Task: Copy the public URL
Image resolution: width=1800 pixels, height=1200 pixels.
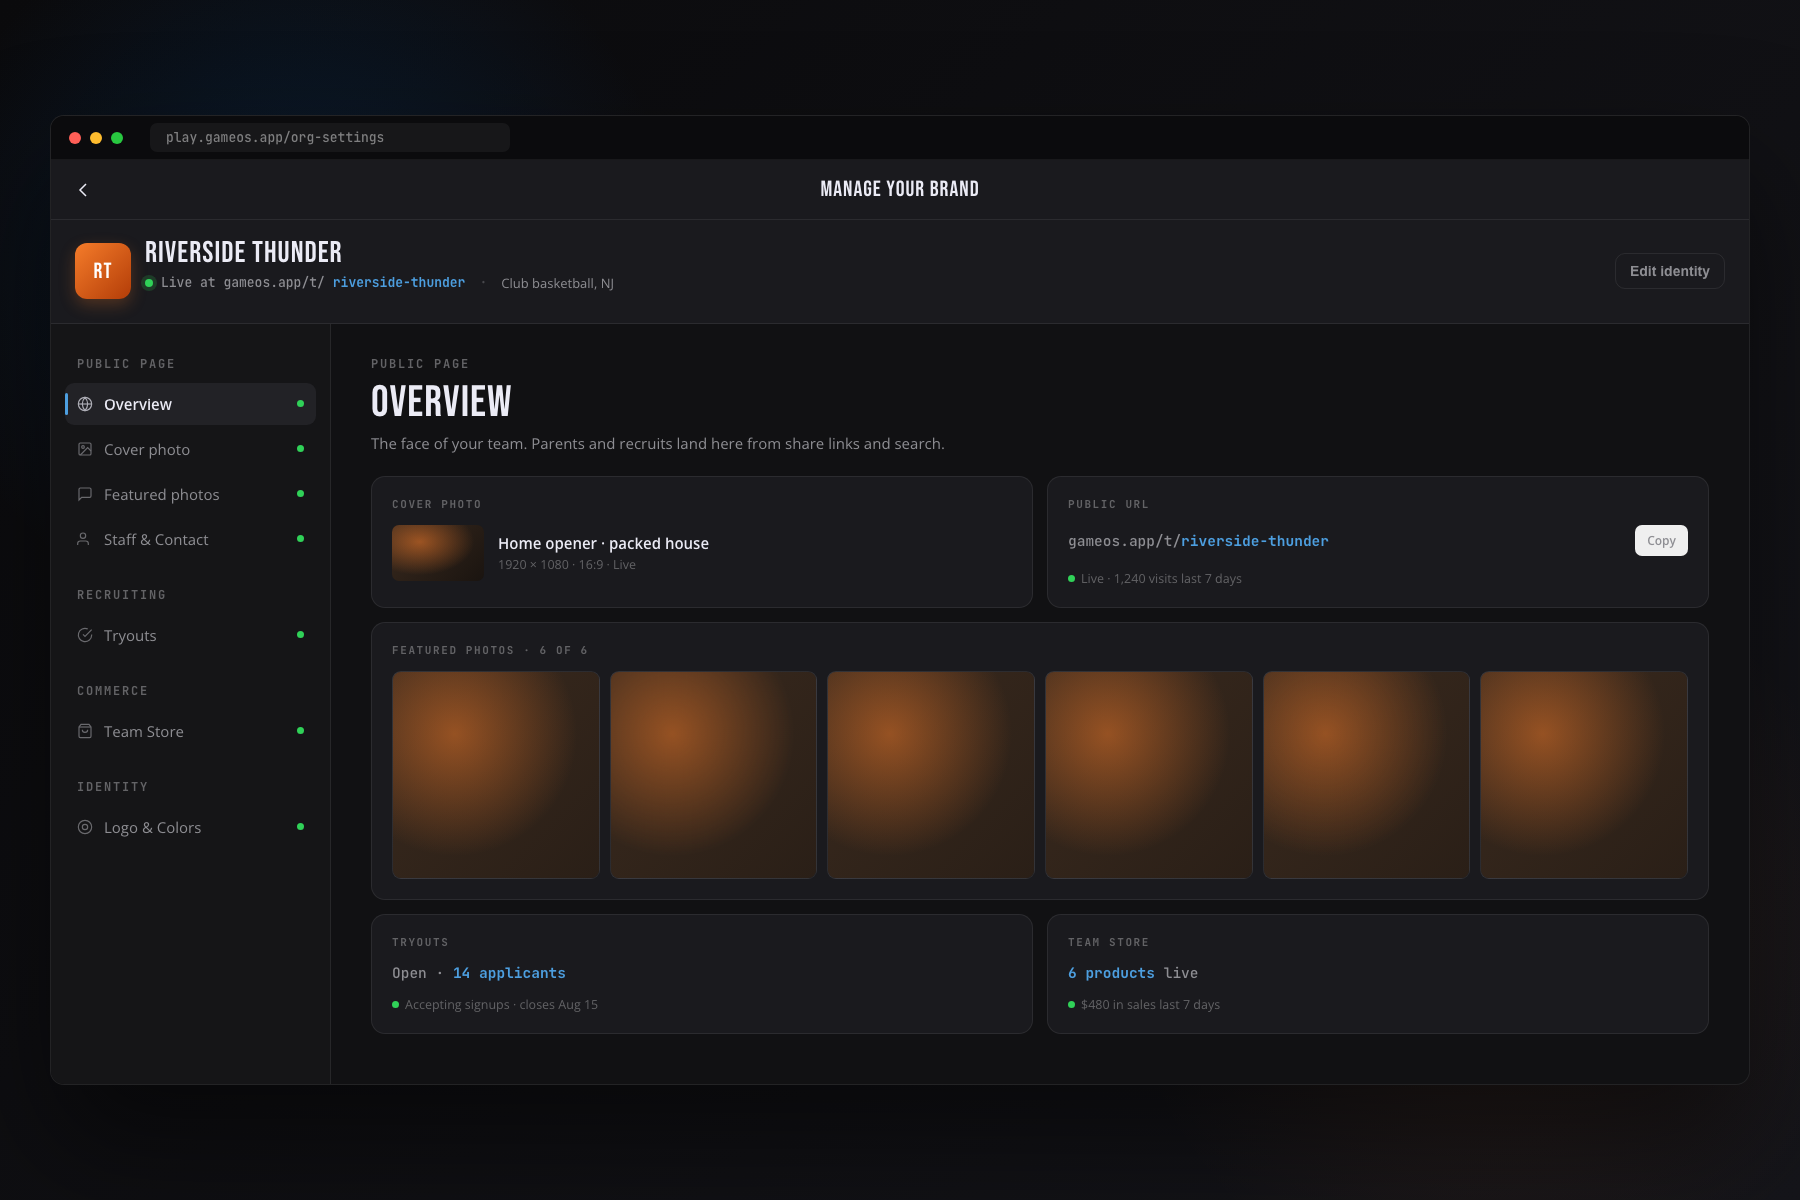Action: pyautogui.click(x=1661, y=541)
